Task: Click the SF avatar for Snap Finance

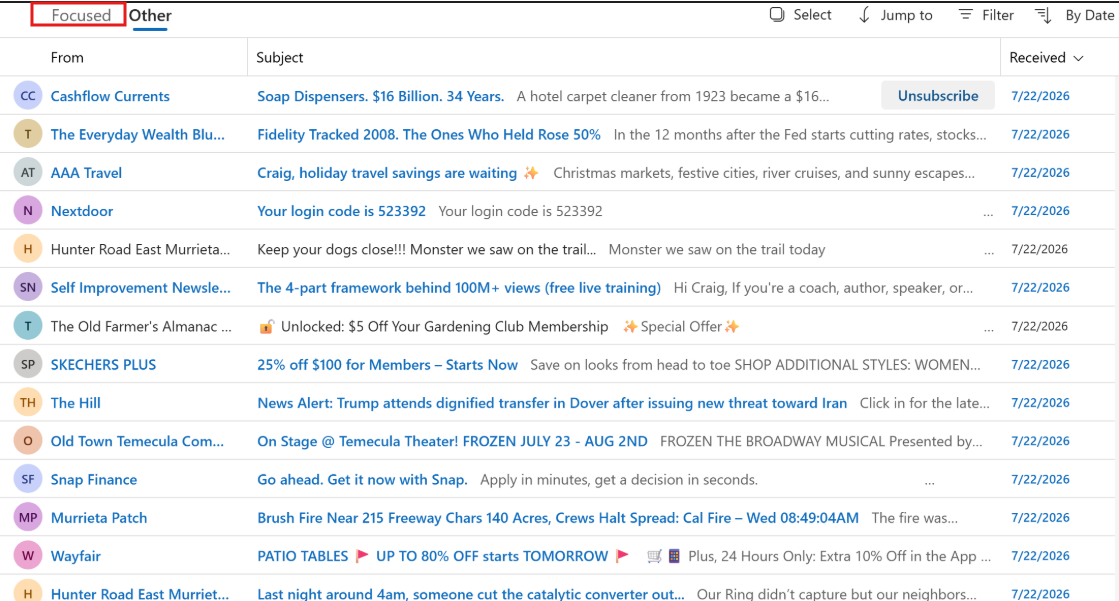Action: (28, 480)
